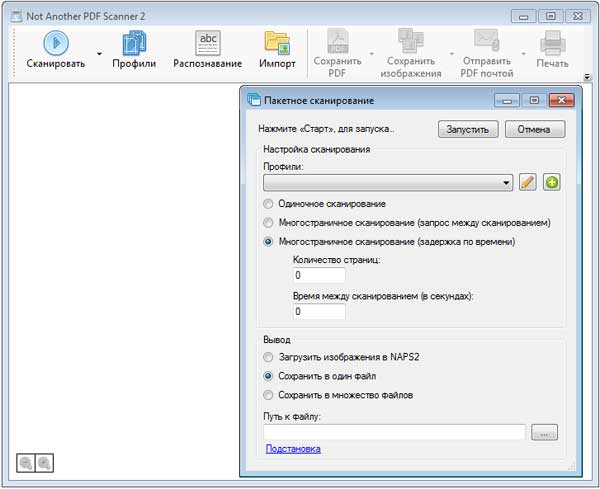Click the Сохранить изображения toolbar icon
600x489 pixels.
point(411,41)
